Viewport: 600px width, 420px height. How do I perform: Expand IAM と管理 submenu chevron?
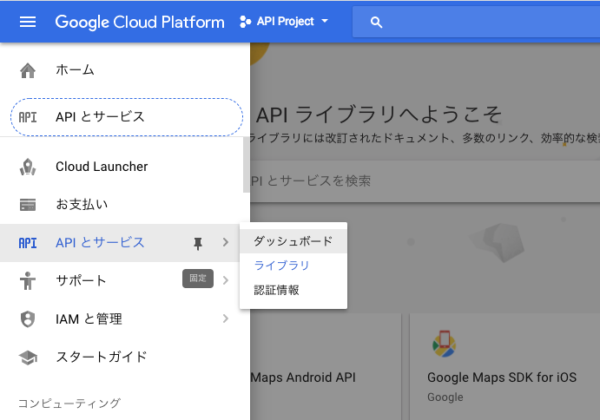click(x=225, y=318)
